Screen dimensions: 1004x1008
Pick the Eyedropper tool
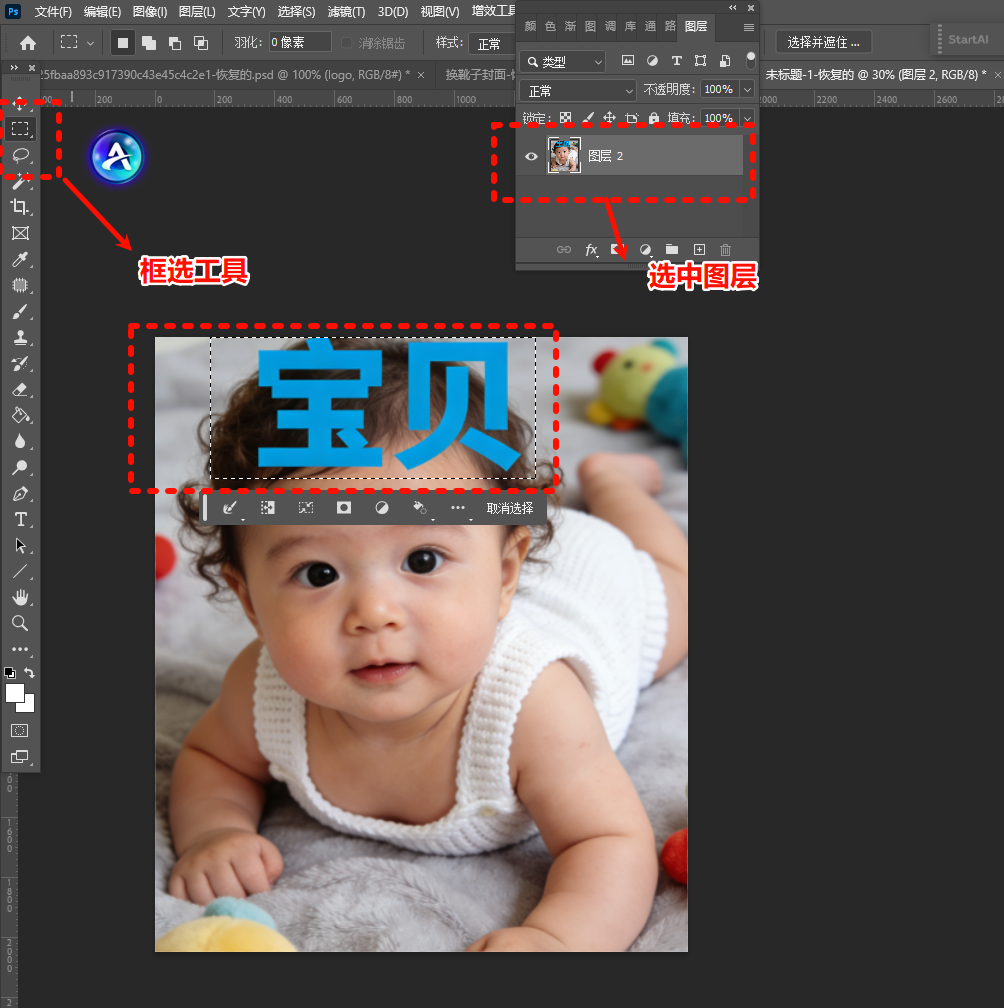point(20,260)
